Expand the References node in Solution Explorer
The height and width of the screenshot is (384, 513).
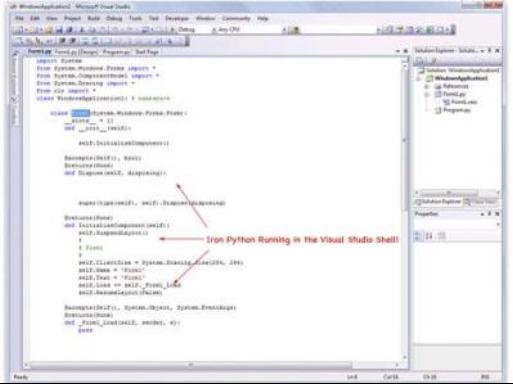[426, 86]
